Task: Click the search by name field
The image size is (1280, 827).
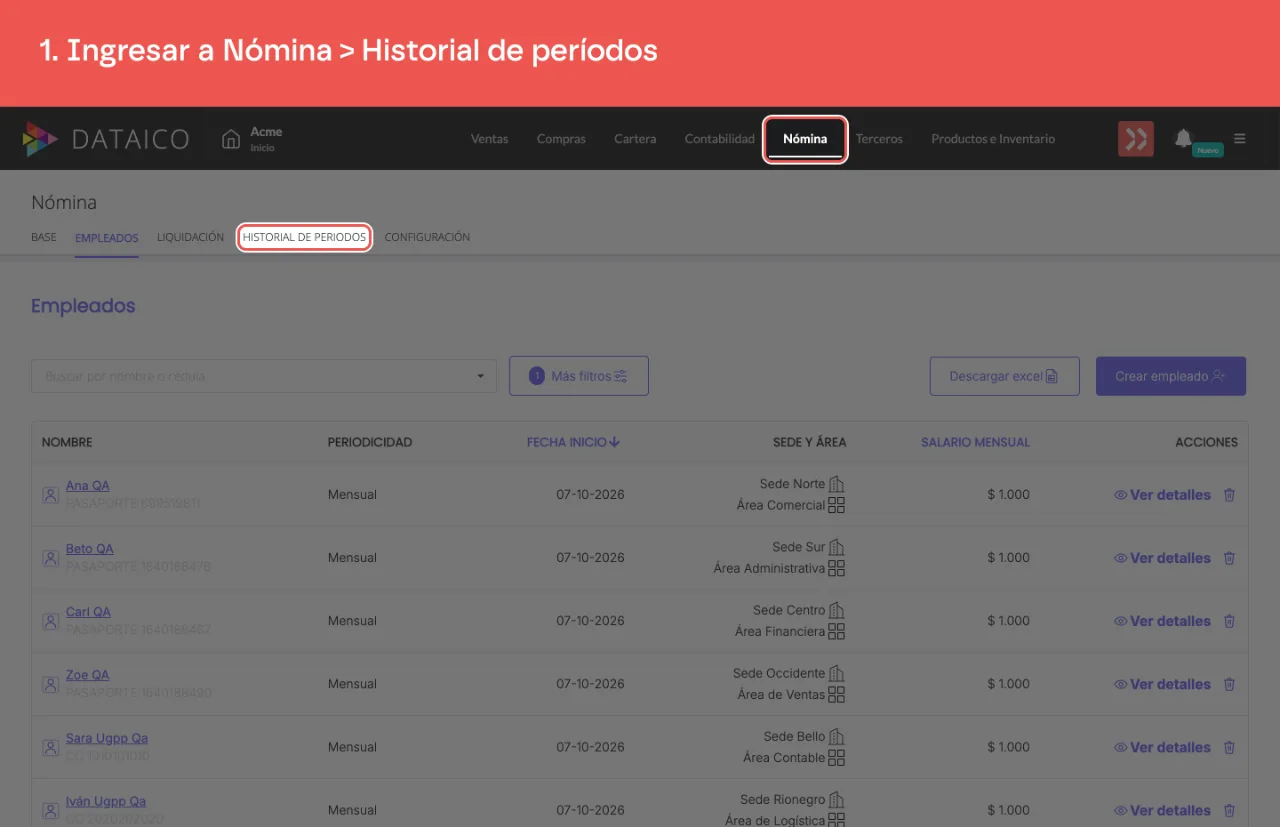Action: [264, 376]
